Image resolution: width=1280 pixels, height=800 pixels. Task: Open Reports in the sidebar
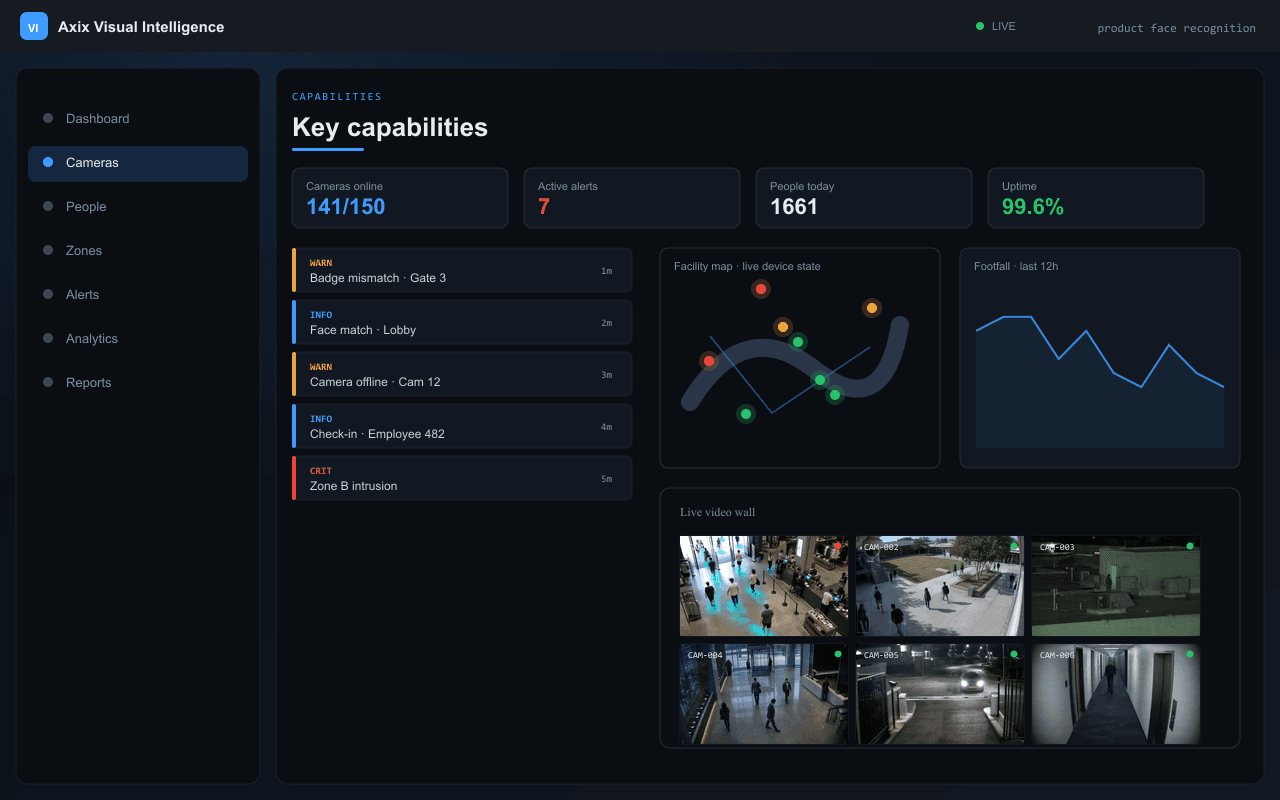coord(138,383)
